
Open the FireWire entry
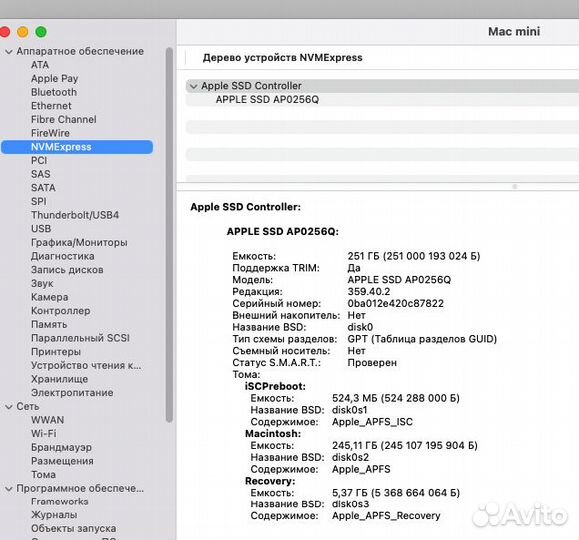[50, 133]
